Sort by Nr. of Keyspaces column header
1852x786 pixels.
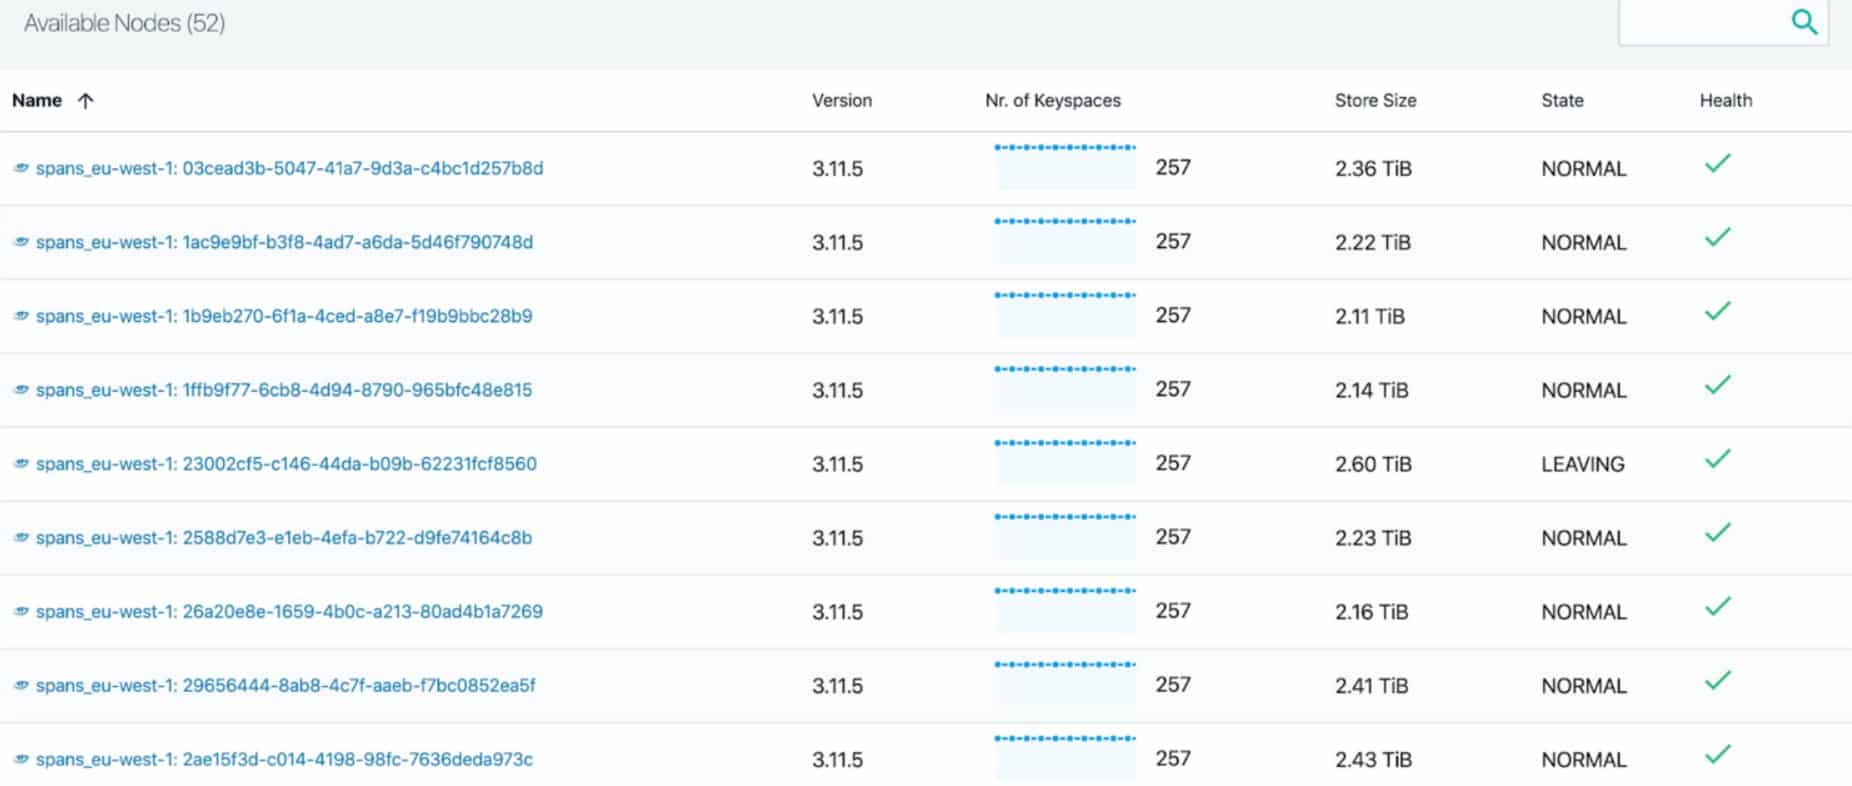pyautogui.click(x=1053, y=100)
